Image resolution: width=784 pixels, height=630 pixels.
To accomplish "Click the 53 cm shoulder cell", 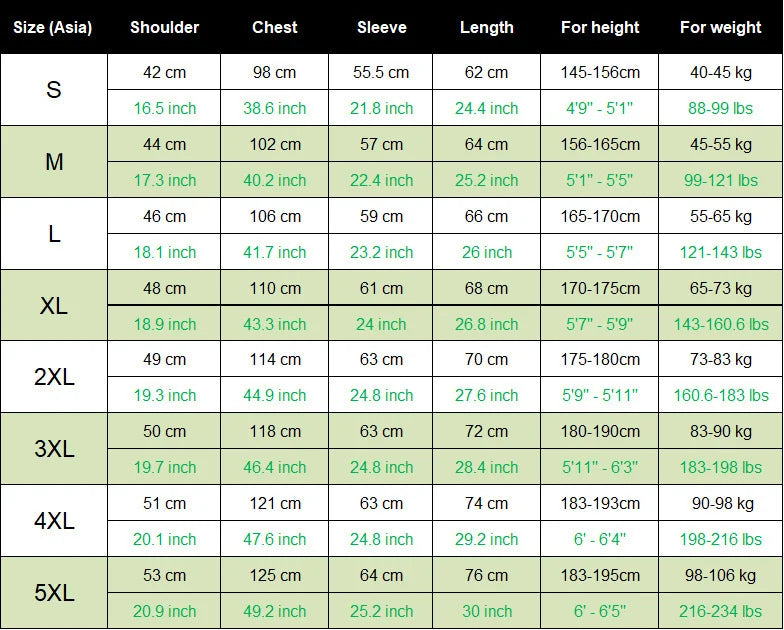I will (164, 575).
